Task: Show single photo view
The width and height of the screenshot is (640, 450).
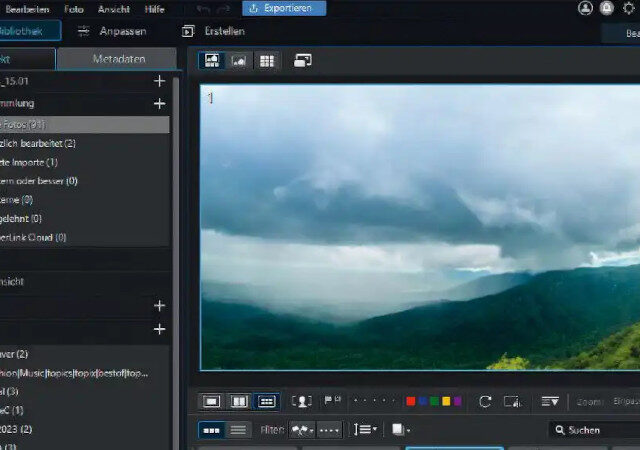Action: tap(211, 401)
